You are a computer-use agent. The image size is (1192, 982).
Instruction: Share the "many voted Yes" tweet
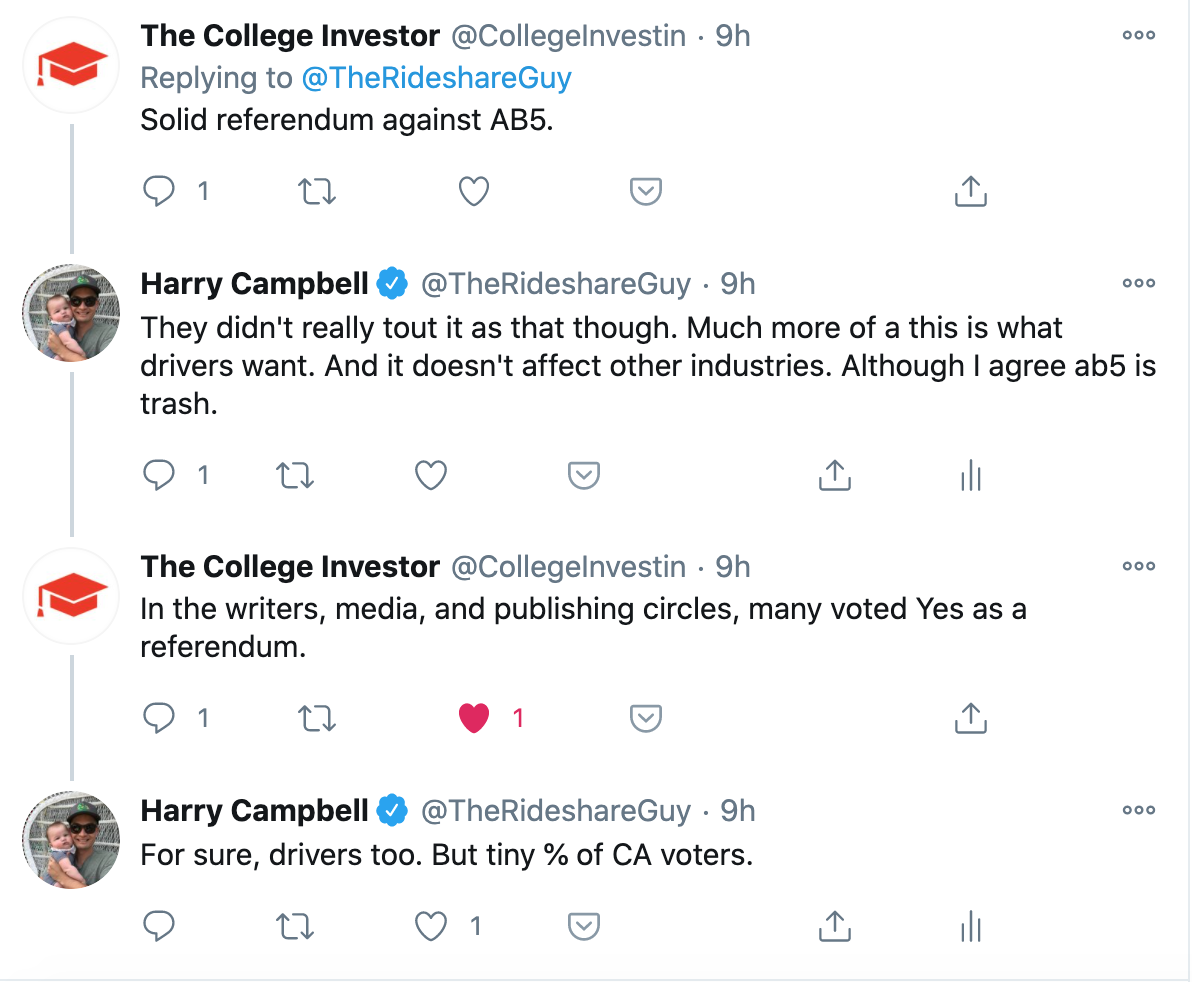coord(970,718)
